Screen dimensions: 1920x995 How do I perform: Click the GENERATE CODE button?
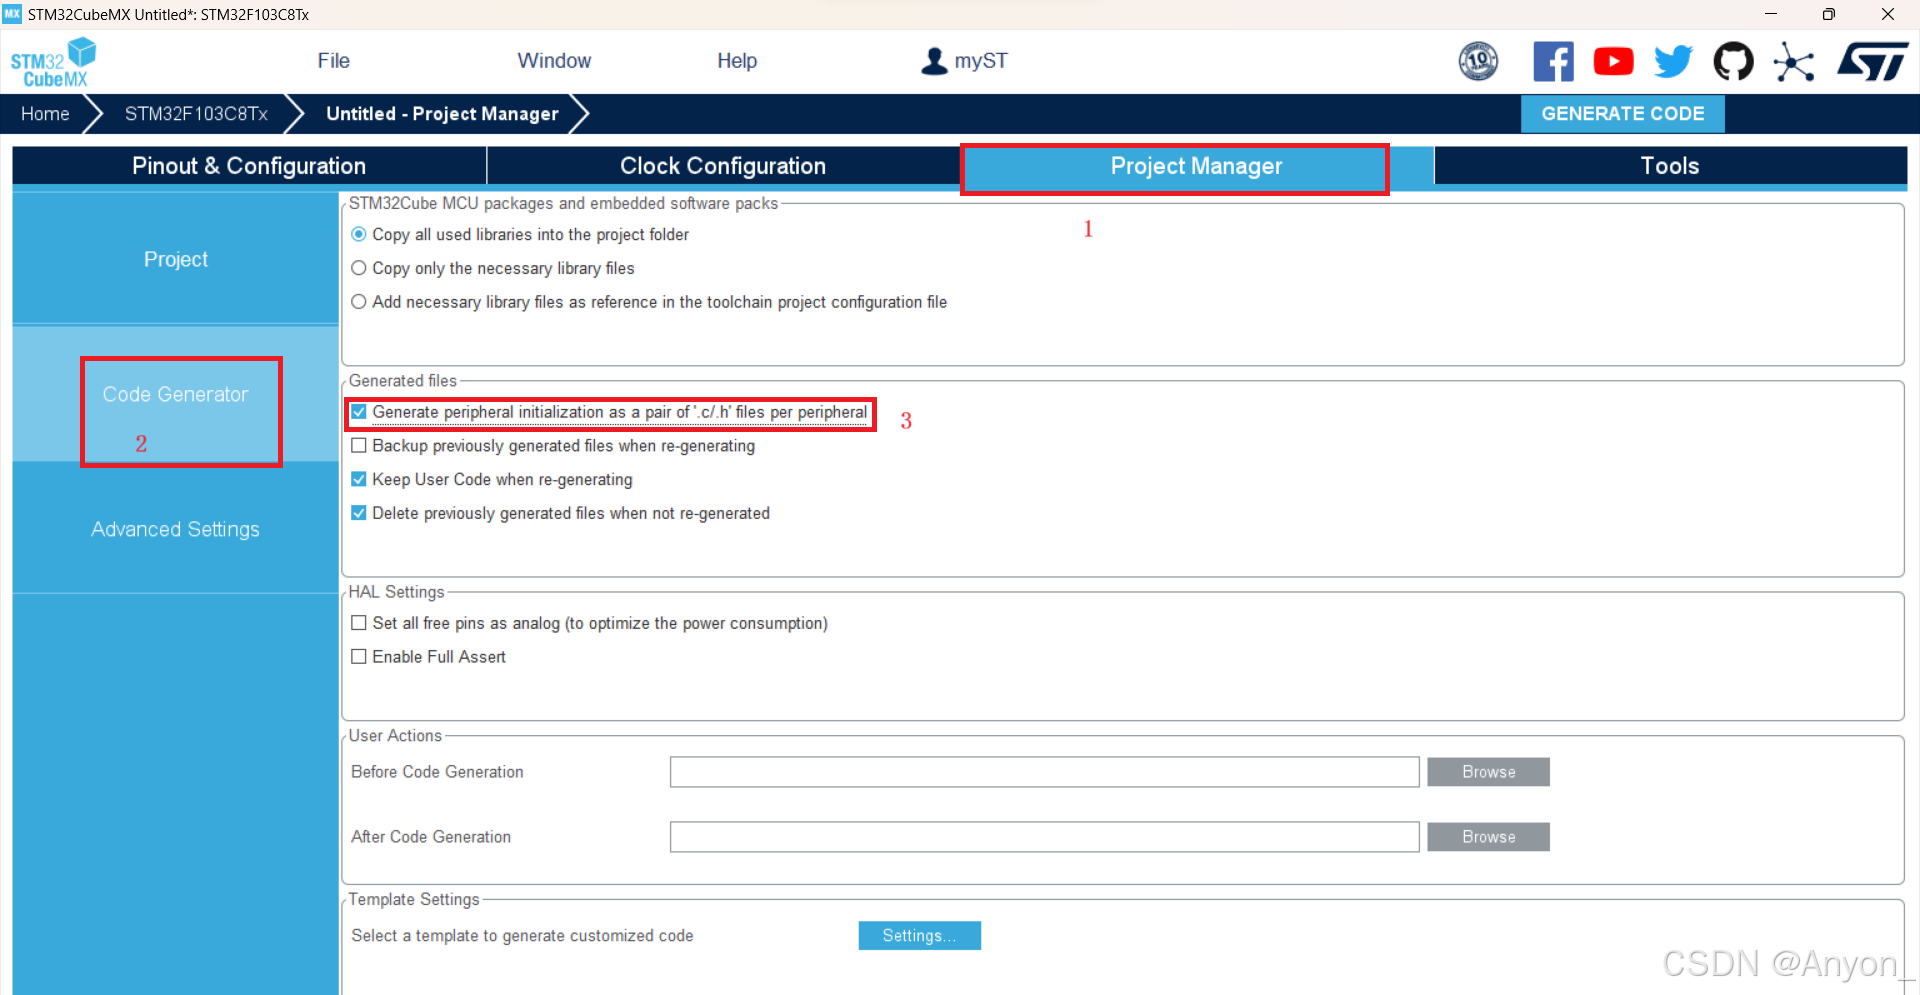click(1622, 114)
